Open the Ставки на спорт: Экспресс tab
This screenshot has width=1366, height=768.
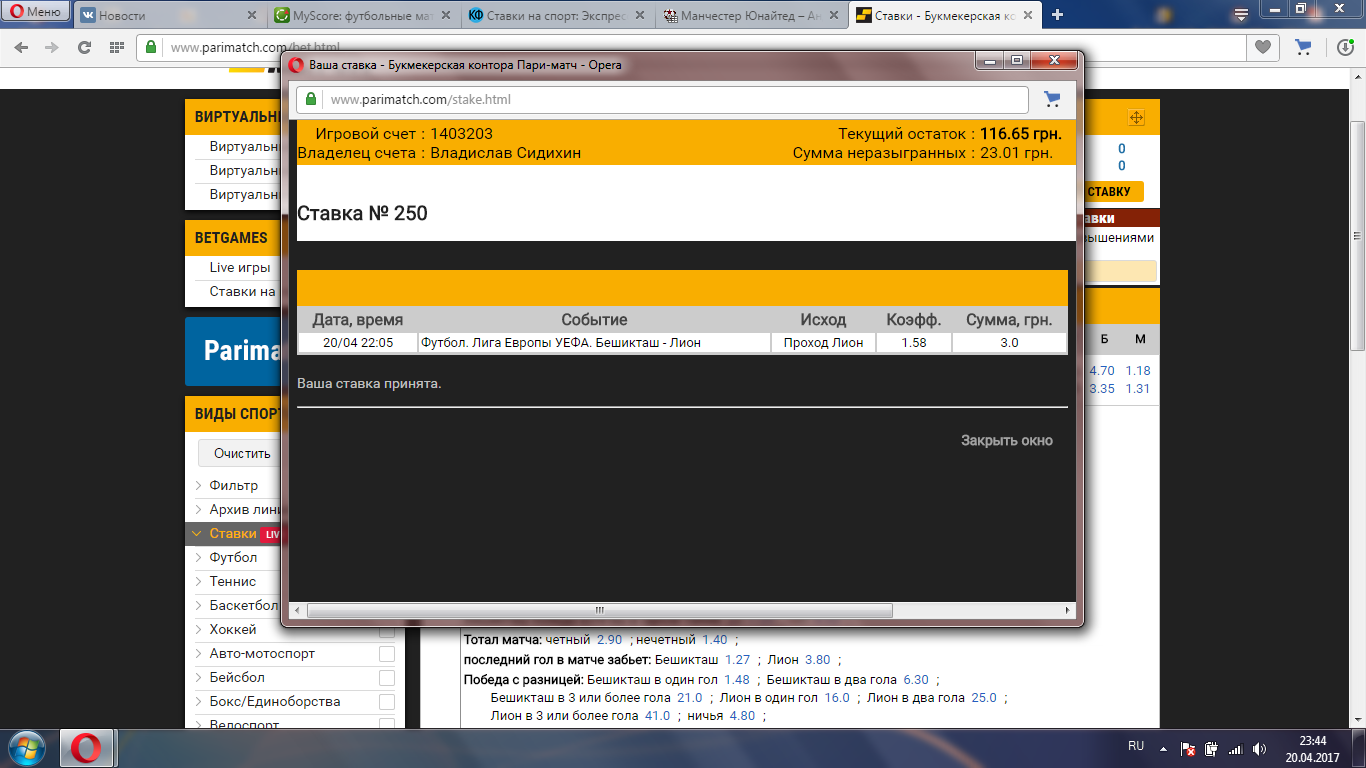point(557,15)
